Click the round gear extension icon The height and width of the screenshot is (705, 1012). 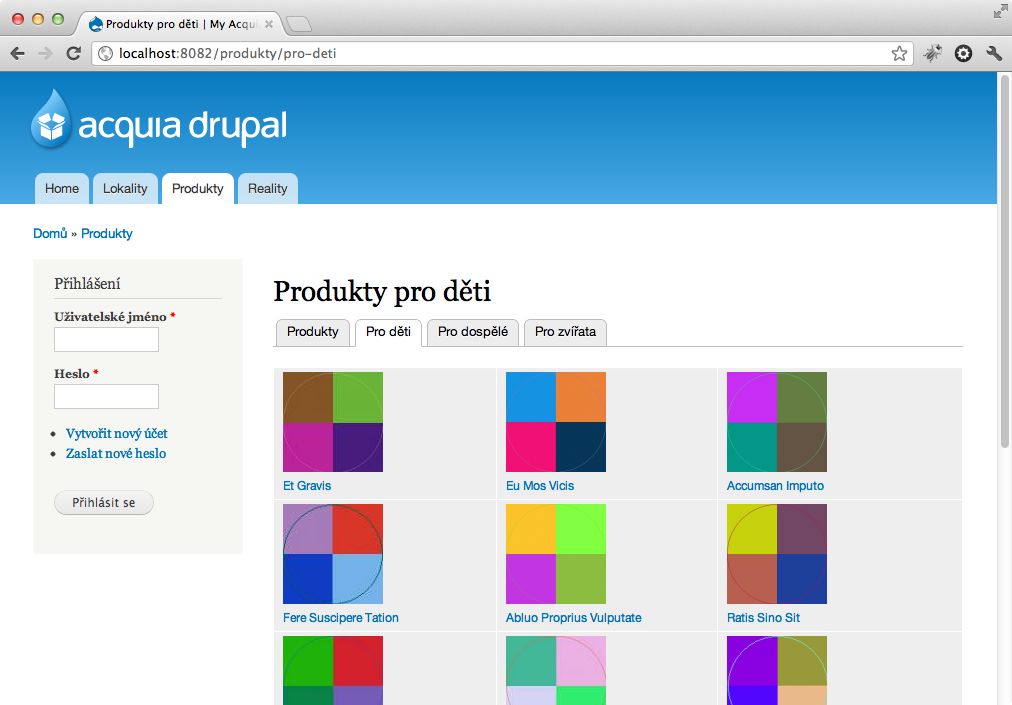click(x=963, y=53)
